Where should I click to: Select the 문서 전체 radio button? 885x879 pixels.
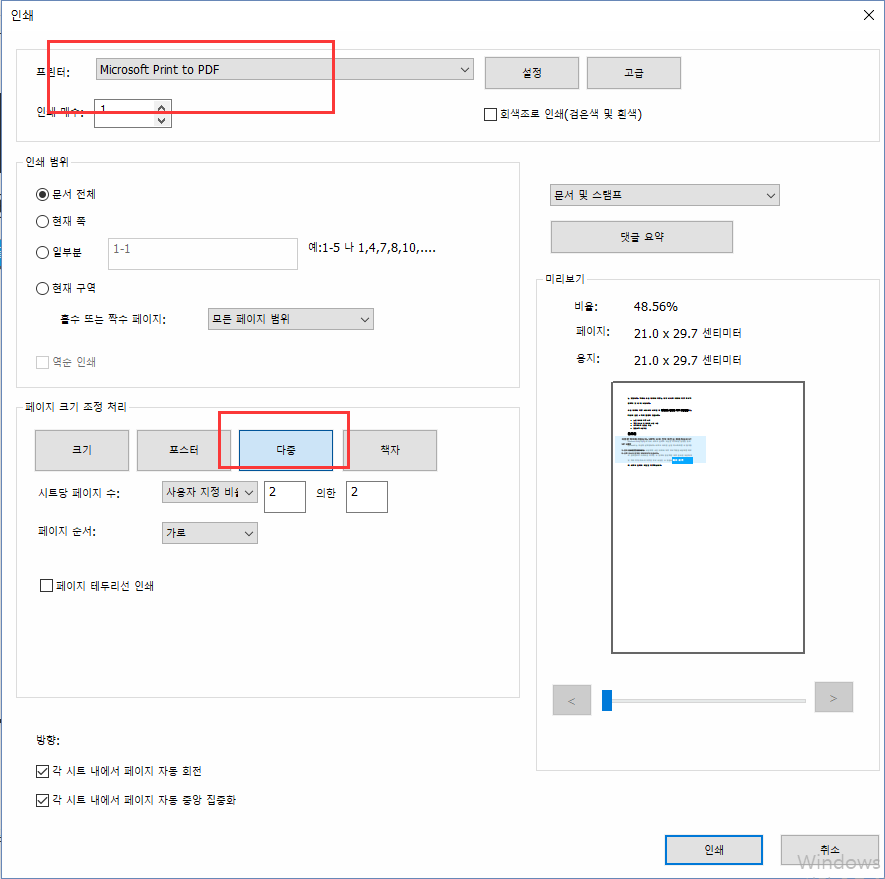click(x=42, y=194)
